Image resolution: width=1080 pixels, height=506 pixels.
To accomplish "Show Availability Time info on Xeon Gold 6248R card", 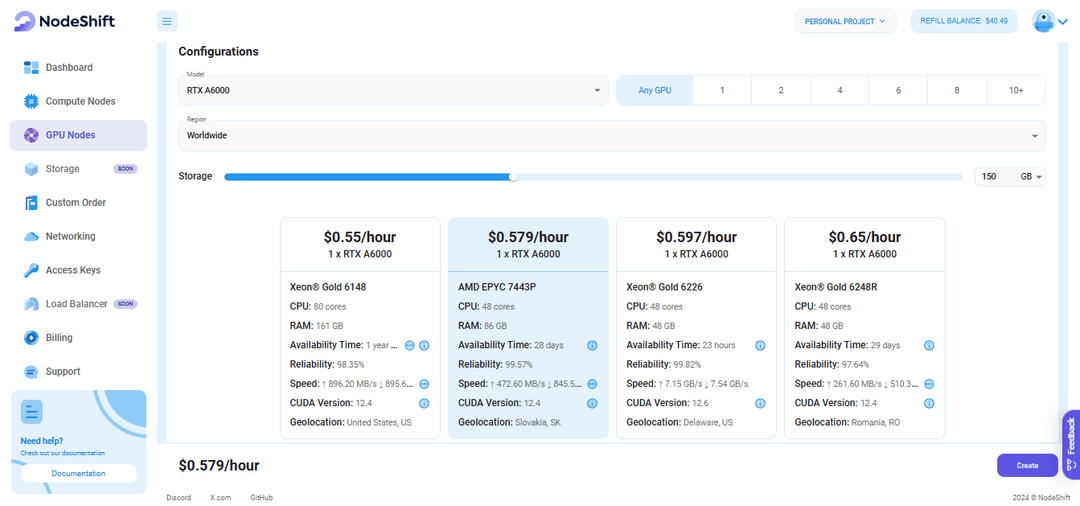I will tap(929, 345).
